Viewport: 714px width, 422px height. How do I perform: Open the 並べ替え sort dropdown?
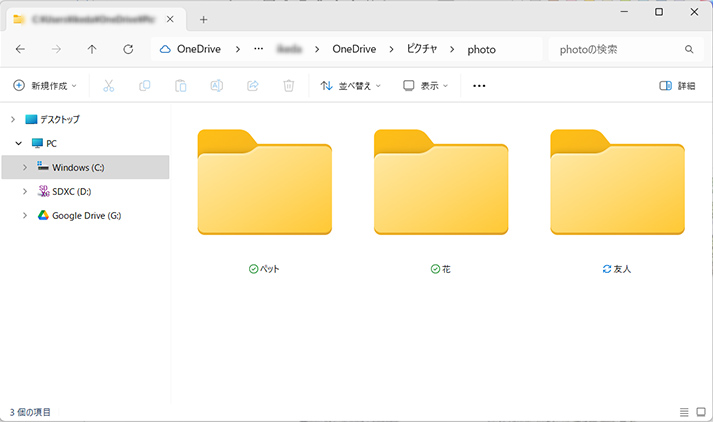coord(351,86)
